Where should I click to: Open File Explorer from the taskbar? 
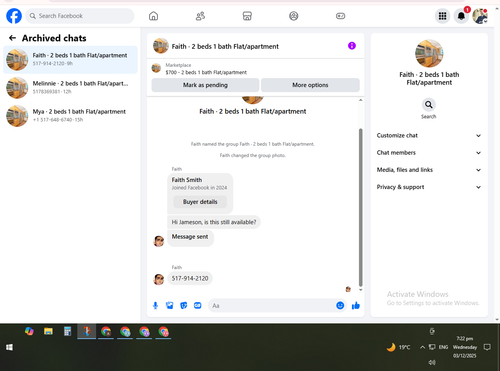(x=48, y=331)
